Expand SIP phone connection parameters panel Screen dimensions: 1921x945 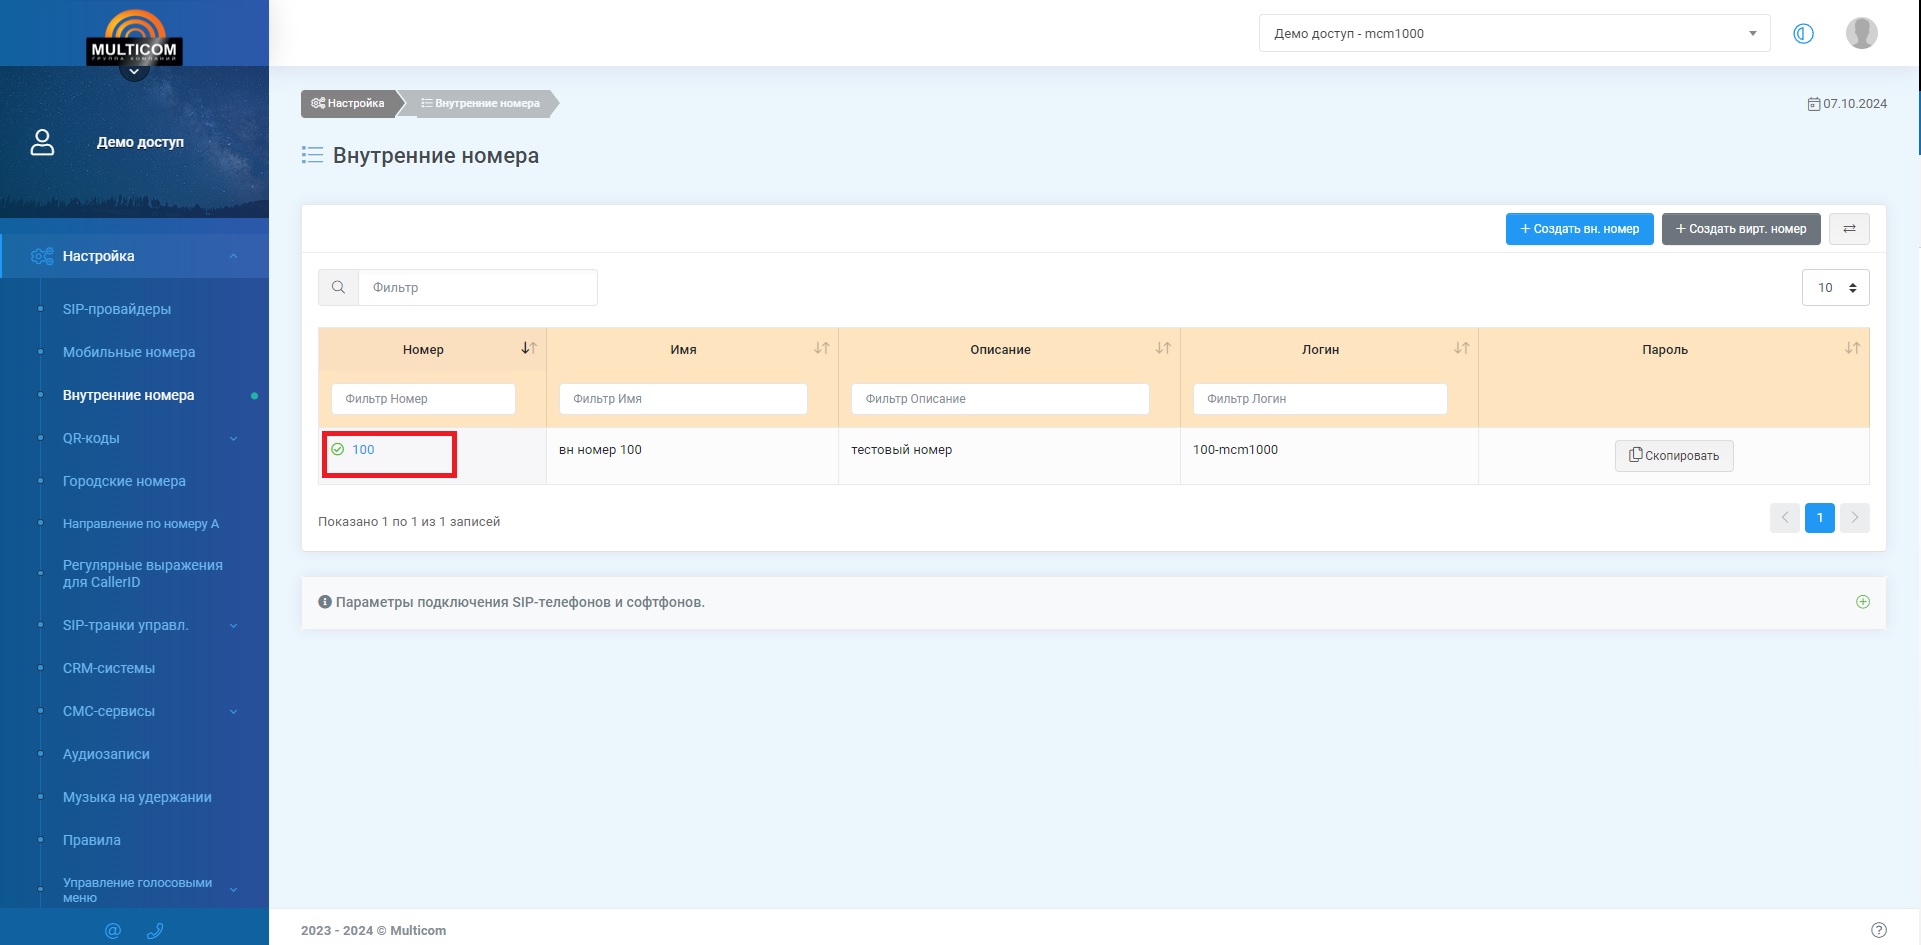point(1862,602)
